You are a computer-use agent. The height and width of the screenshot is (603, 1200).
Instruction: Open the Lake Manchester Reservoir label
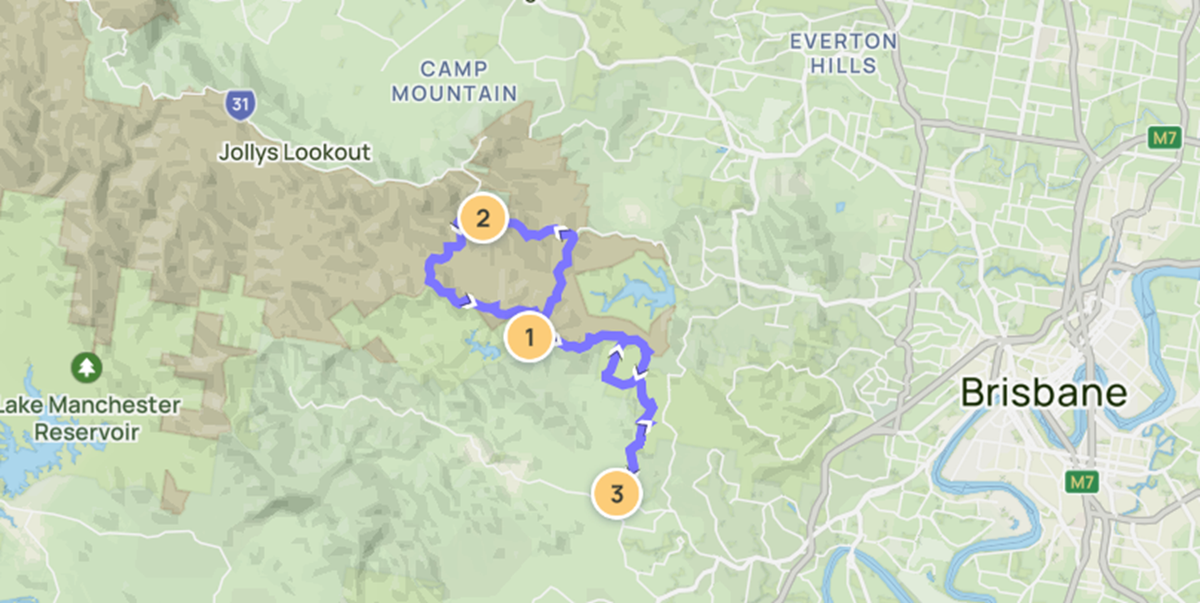pyautogui.click(x=88, y=419)
